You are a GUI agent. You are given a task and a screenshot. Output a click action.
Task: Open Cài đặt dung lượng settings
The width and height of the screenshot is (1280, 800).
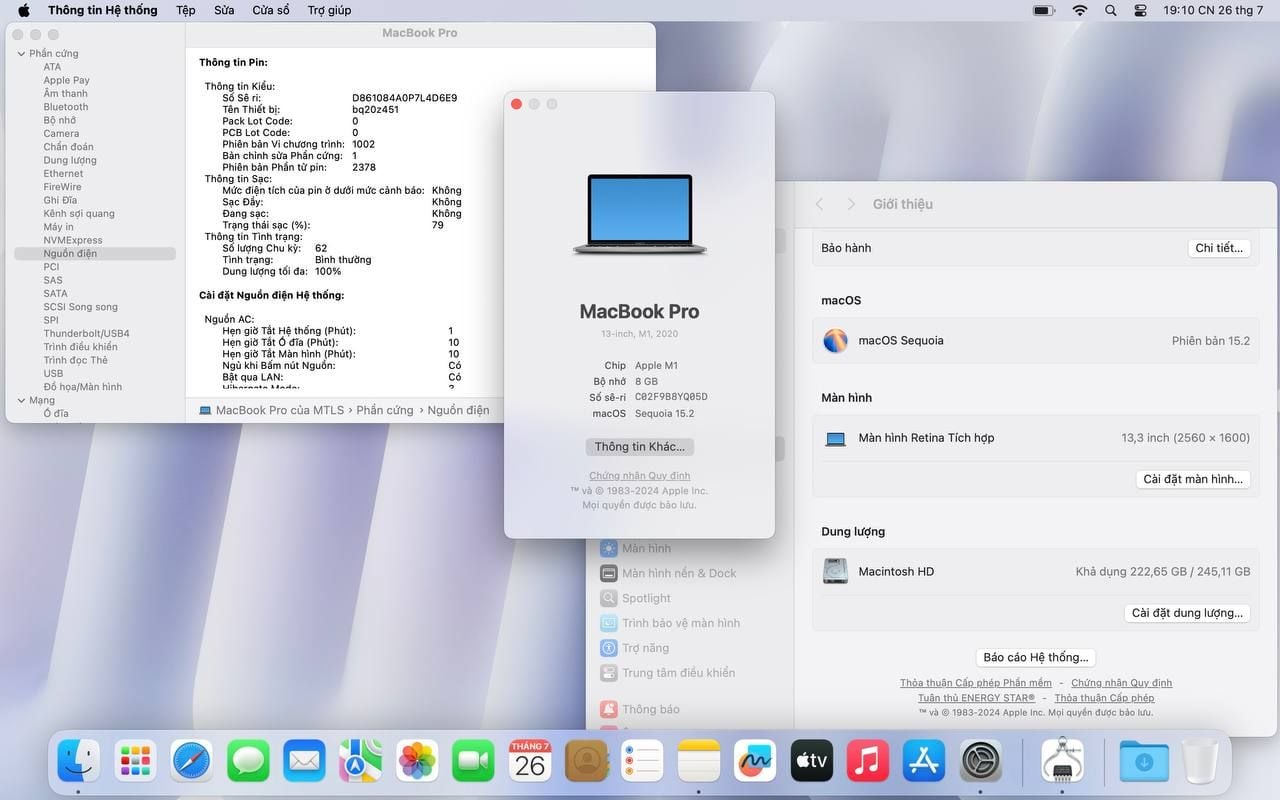pyautogui.click(x=1187, y=613)
